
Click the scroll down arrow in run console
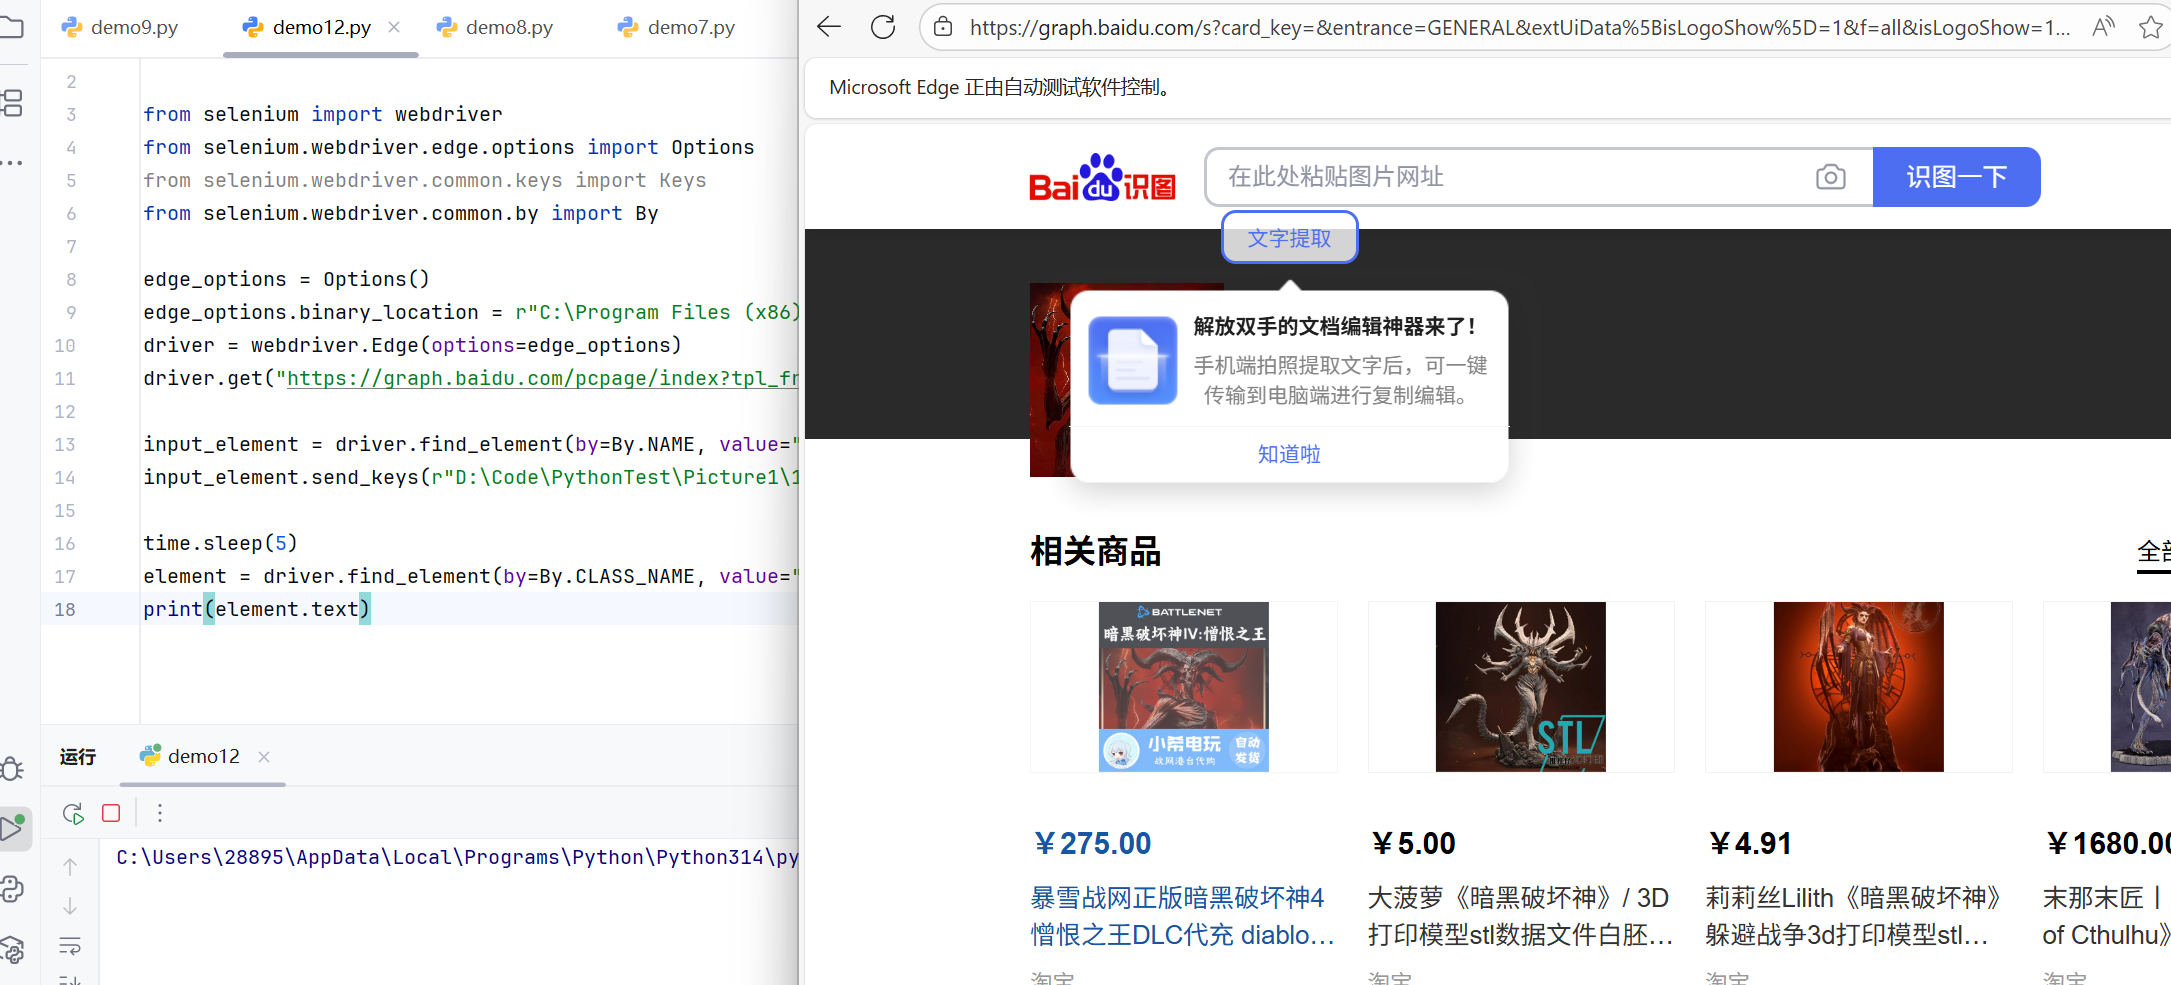[70, 906]
